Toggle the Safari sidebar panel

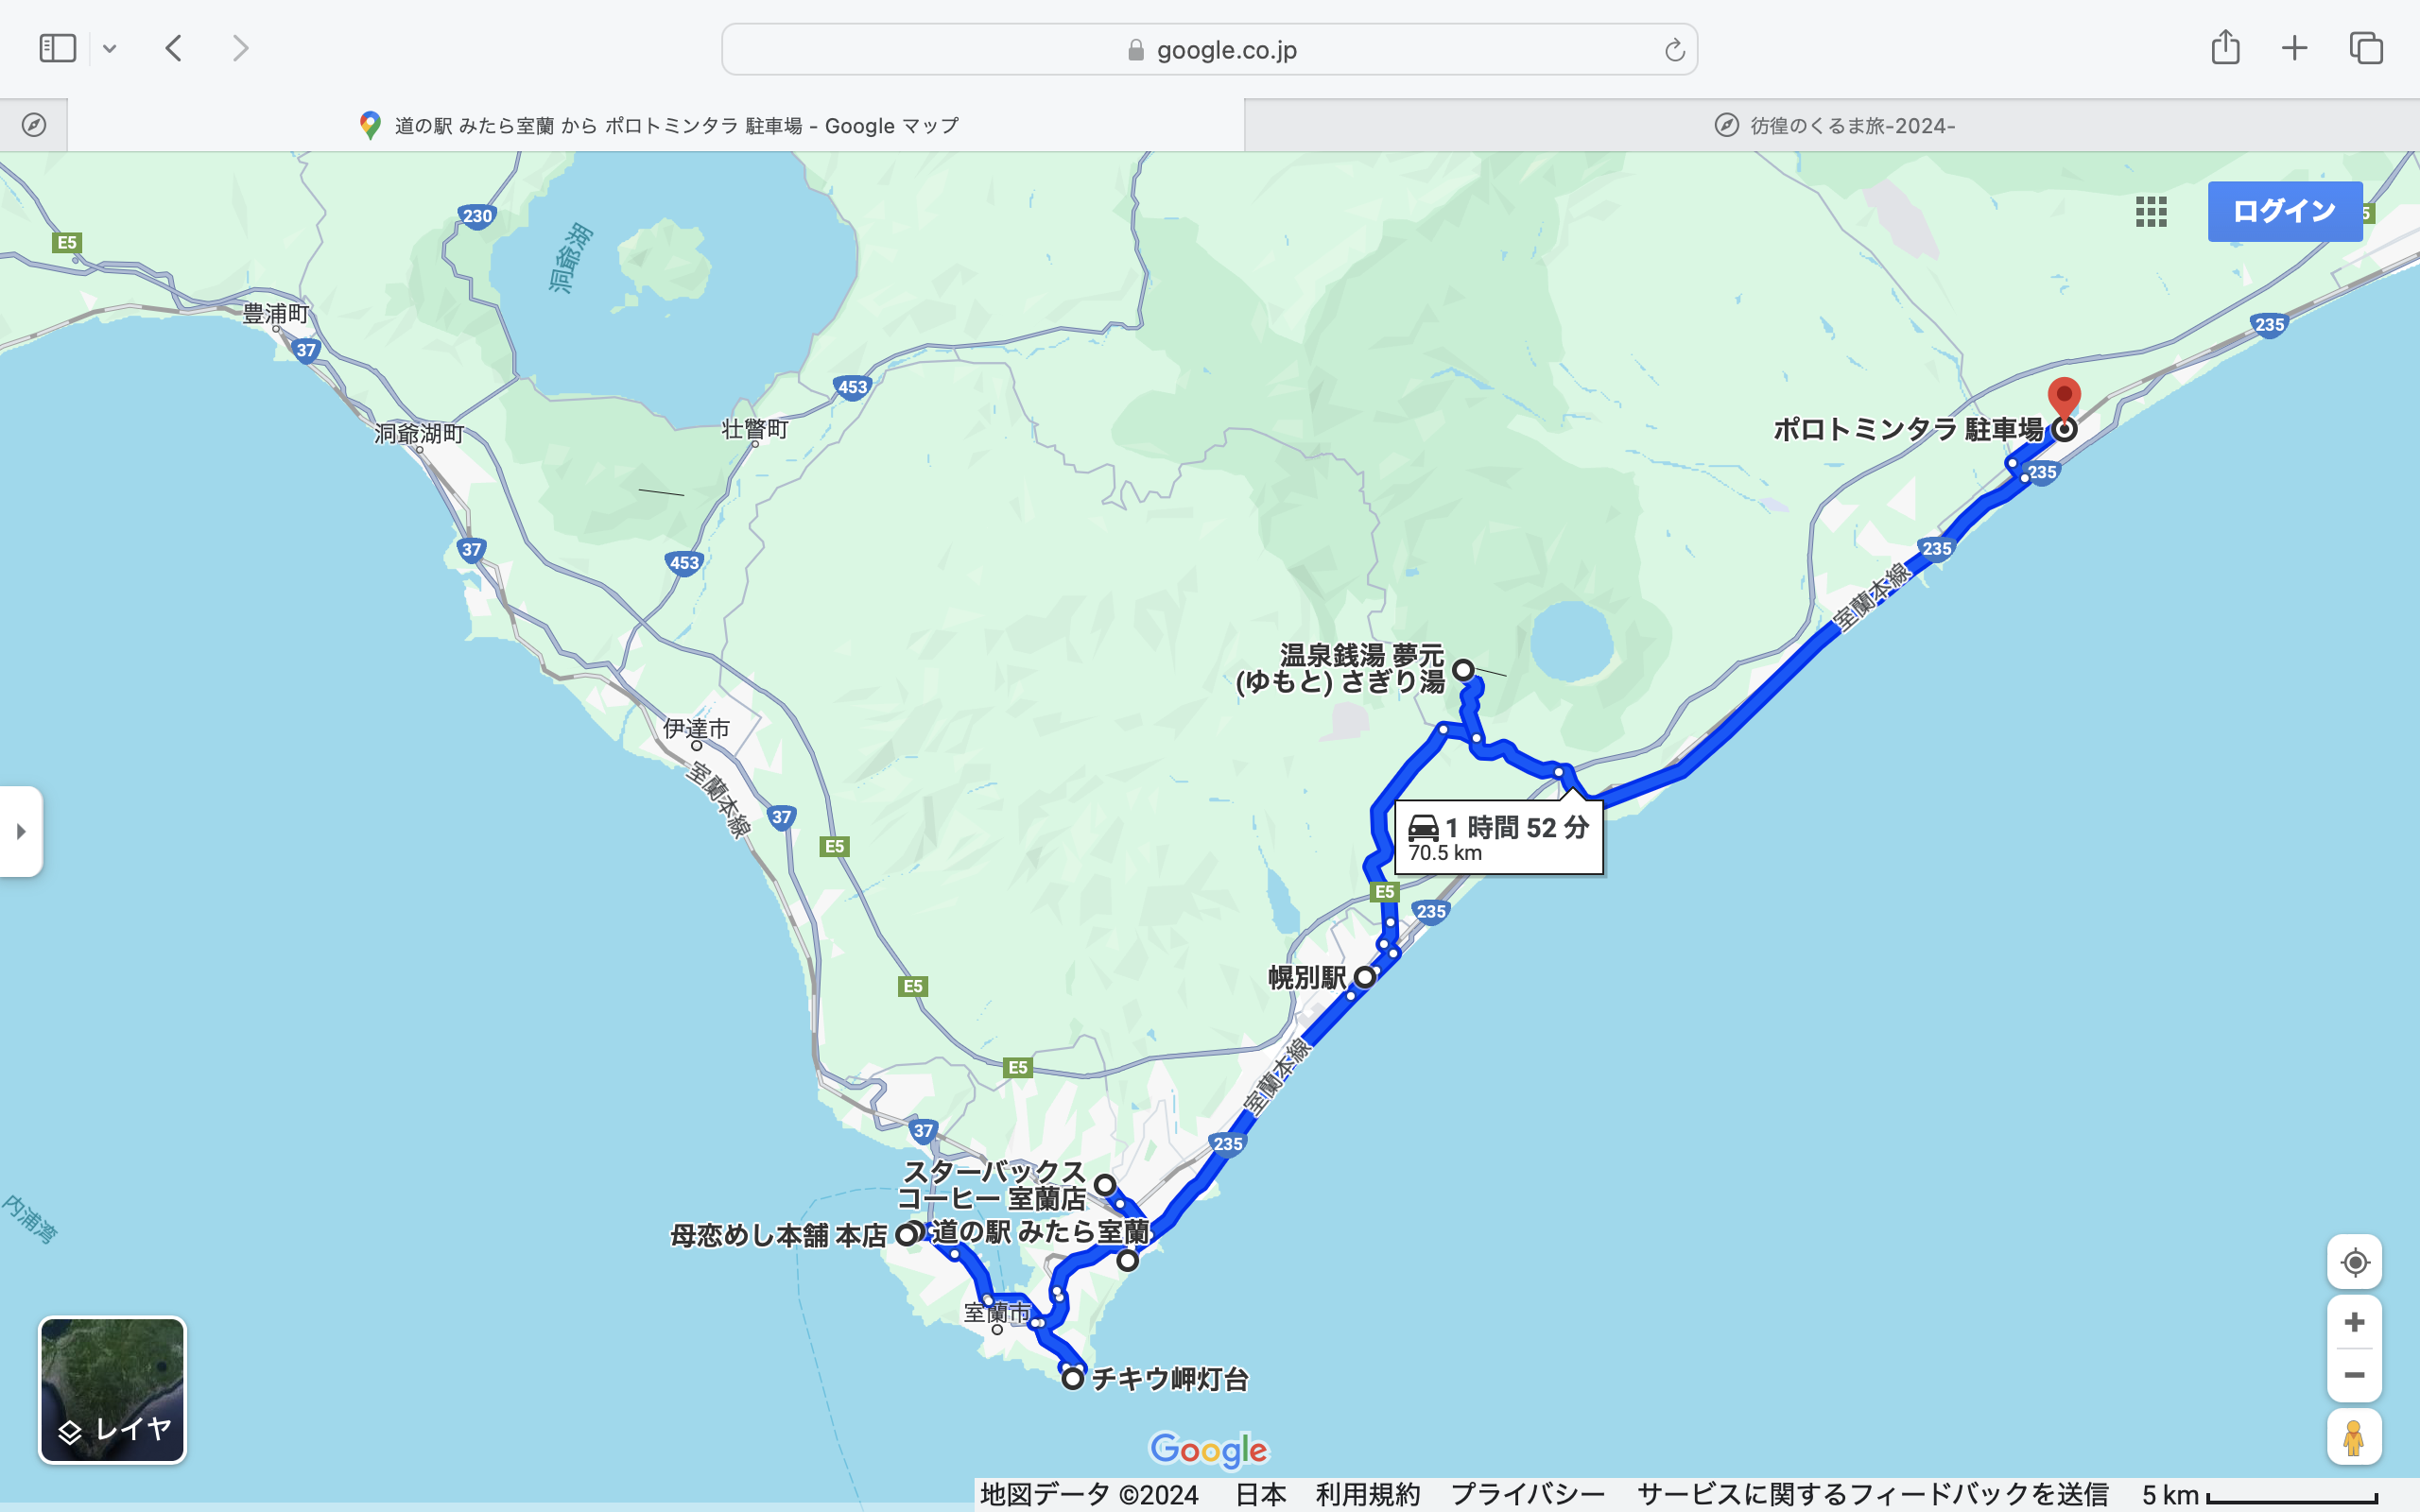[x=57, y=48]
